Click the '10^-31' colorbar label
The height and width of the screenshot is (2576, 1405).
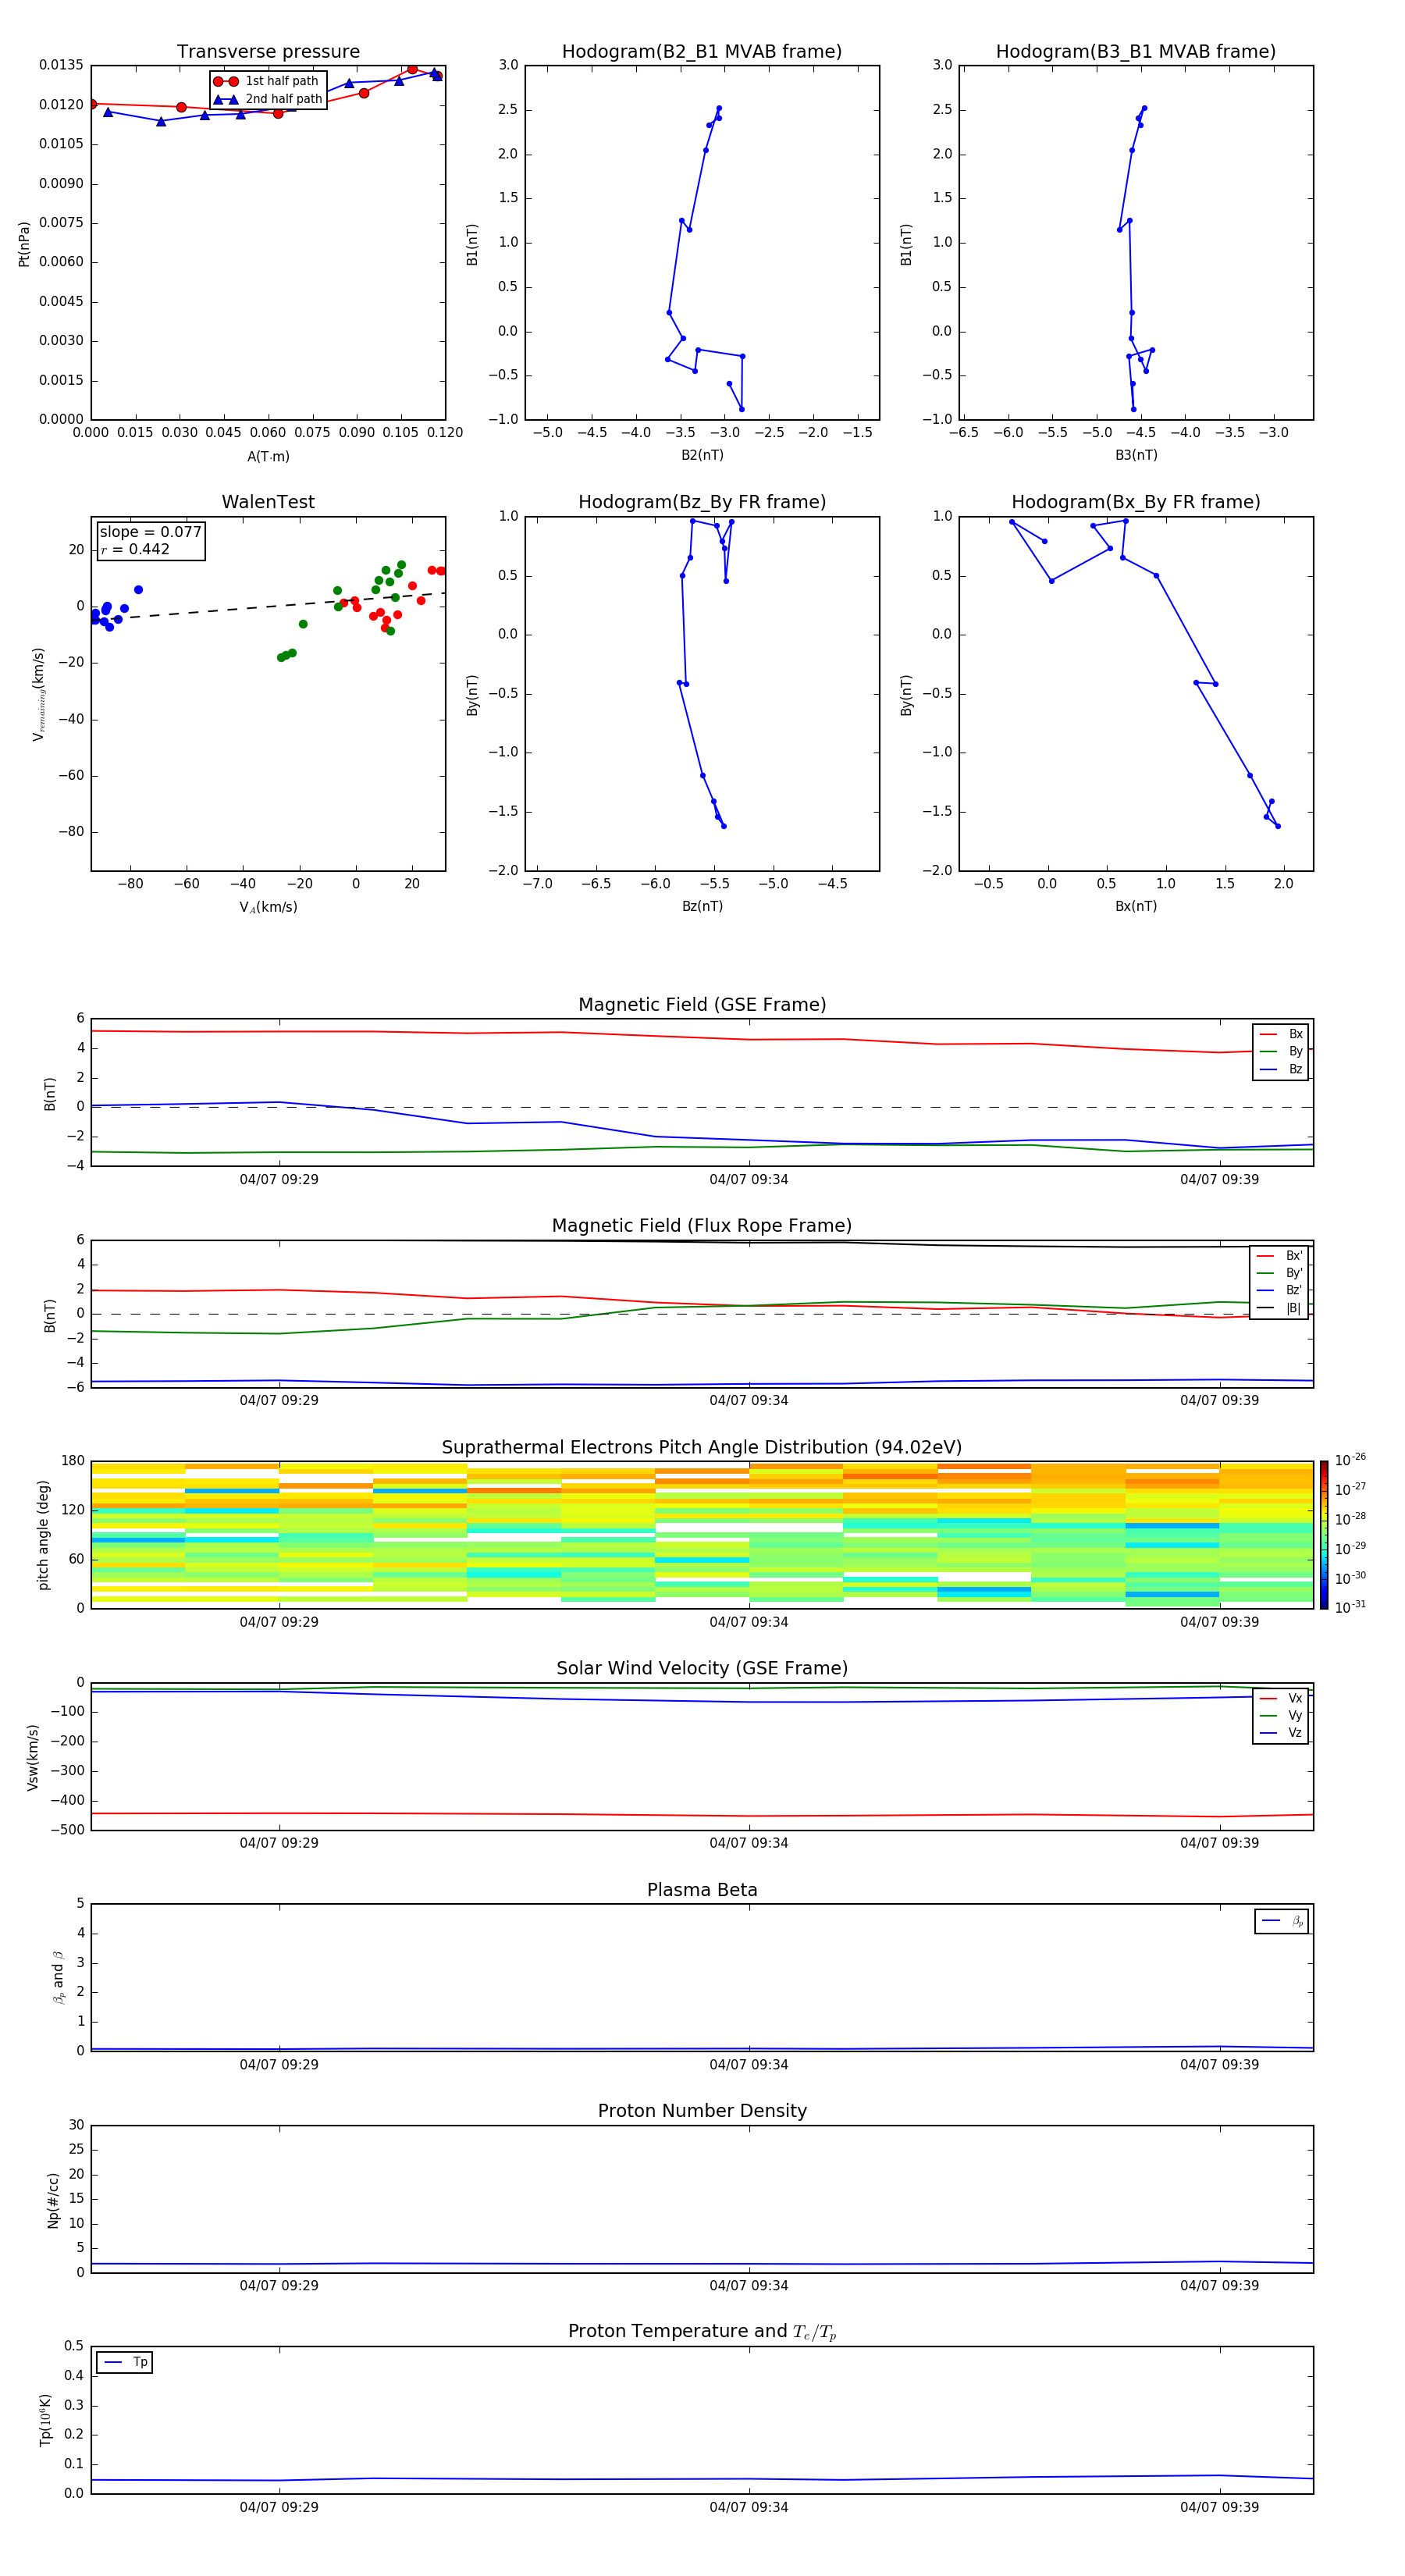pyautogui.click(x=1350, y=1607)
